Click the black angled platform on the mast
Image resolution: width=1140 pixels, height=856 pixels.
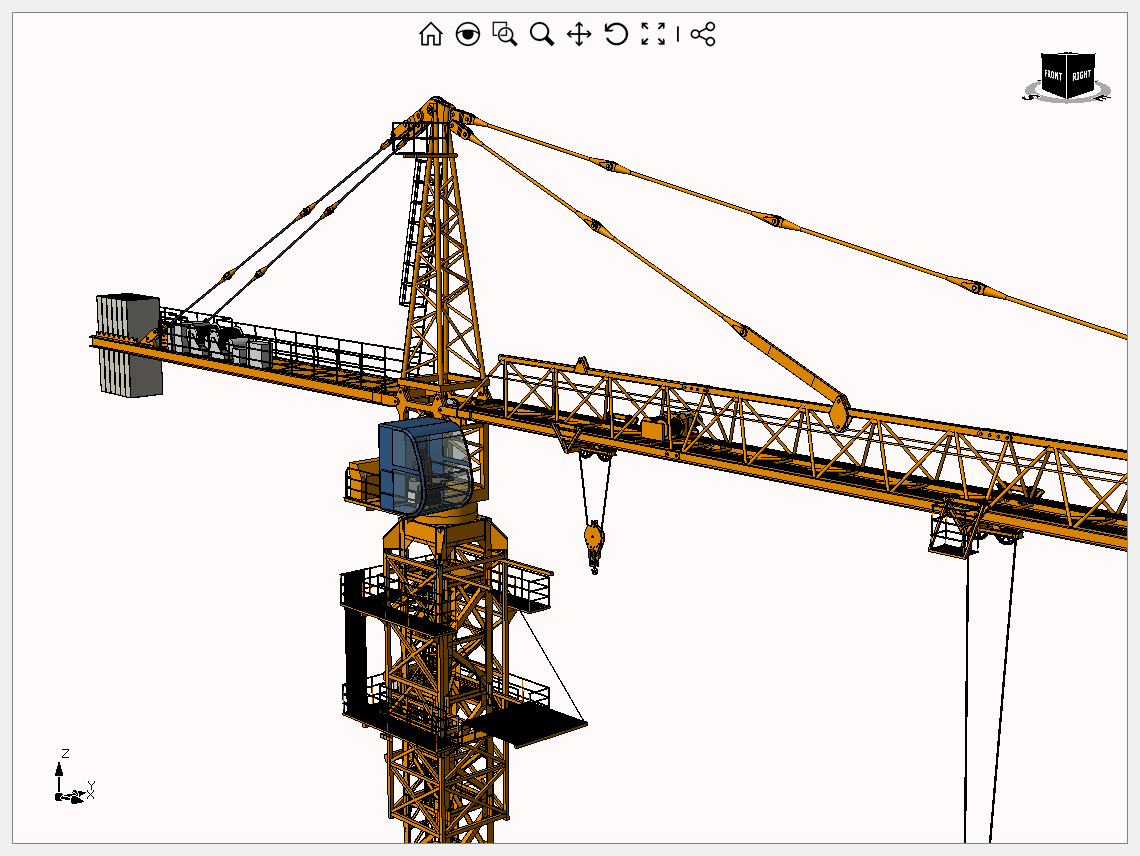528,726
